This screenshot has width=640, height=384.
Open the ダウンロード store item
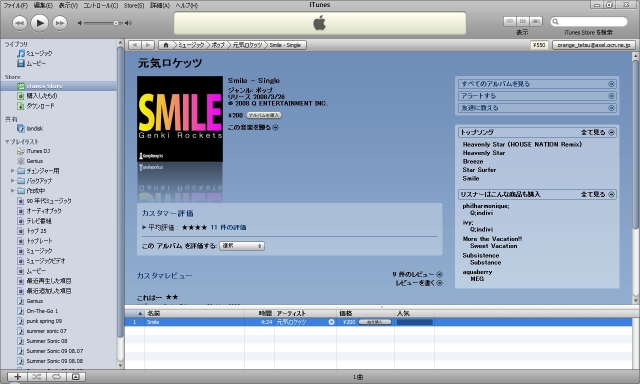pyautogui.click(x=40, y=106)
